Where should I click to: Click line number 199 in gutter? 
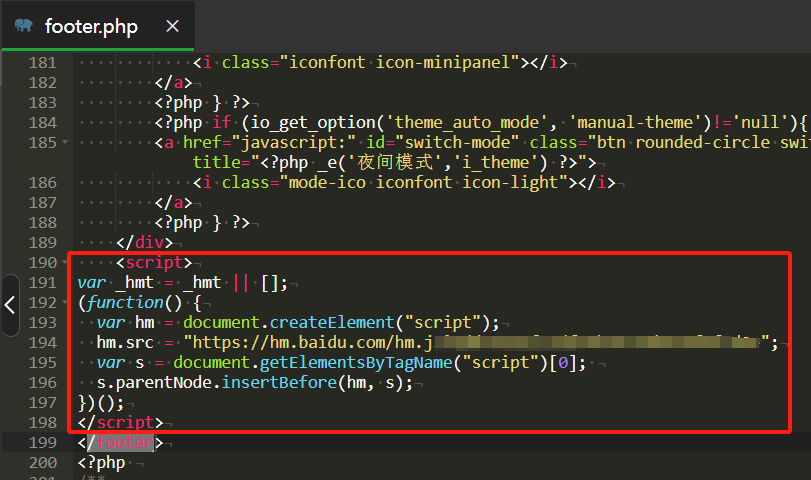[x=42, y=442]
